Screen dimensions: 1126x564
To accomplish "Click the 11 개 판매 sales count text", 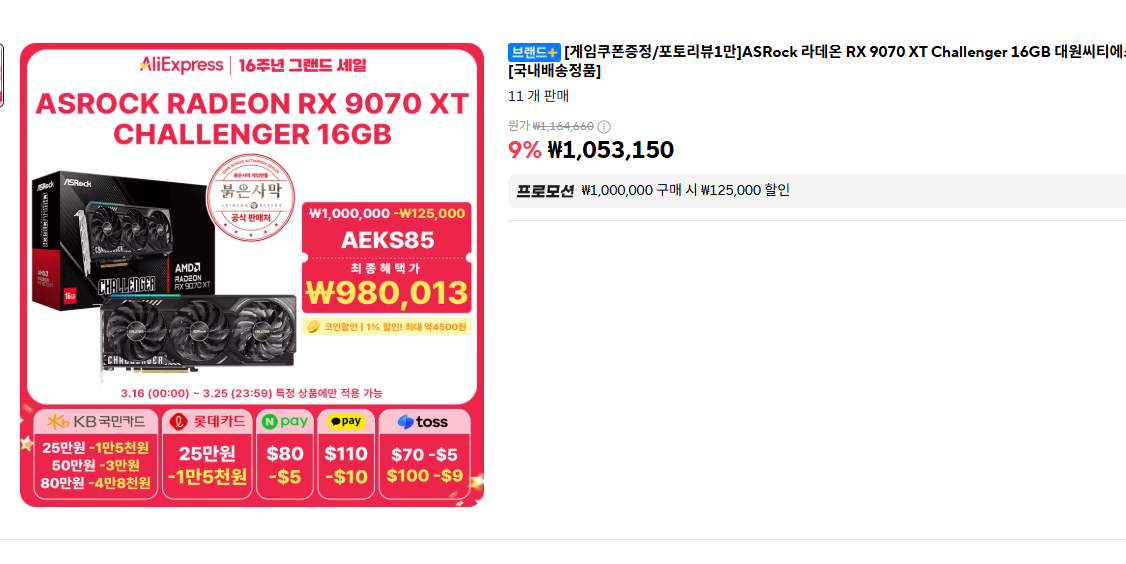I will (539, 96).
